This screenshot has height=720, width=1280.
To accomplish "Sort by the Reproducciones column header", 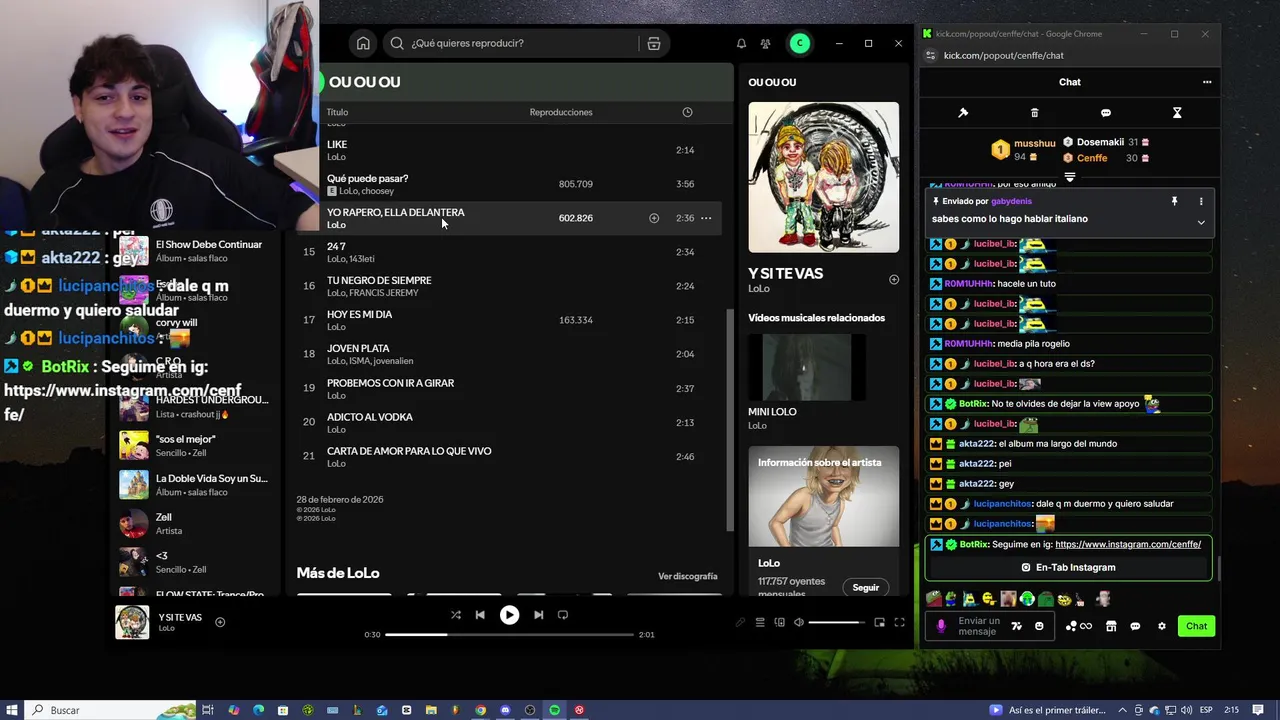I will [x=561, y=112].
